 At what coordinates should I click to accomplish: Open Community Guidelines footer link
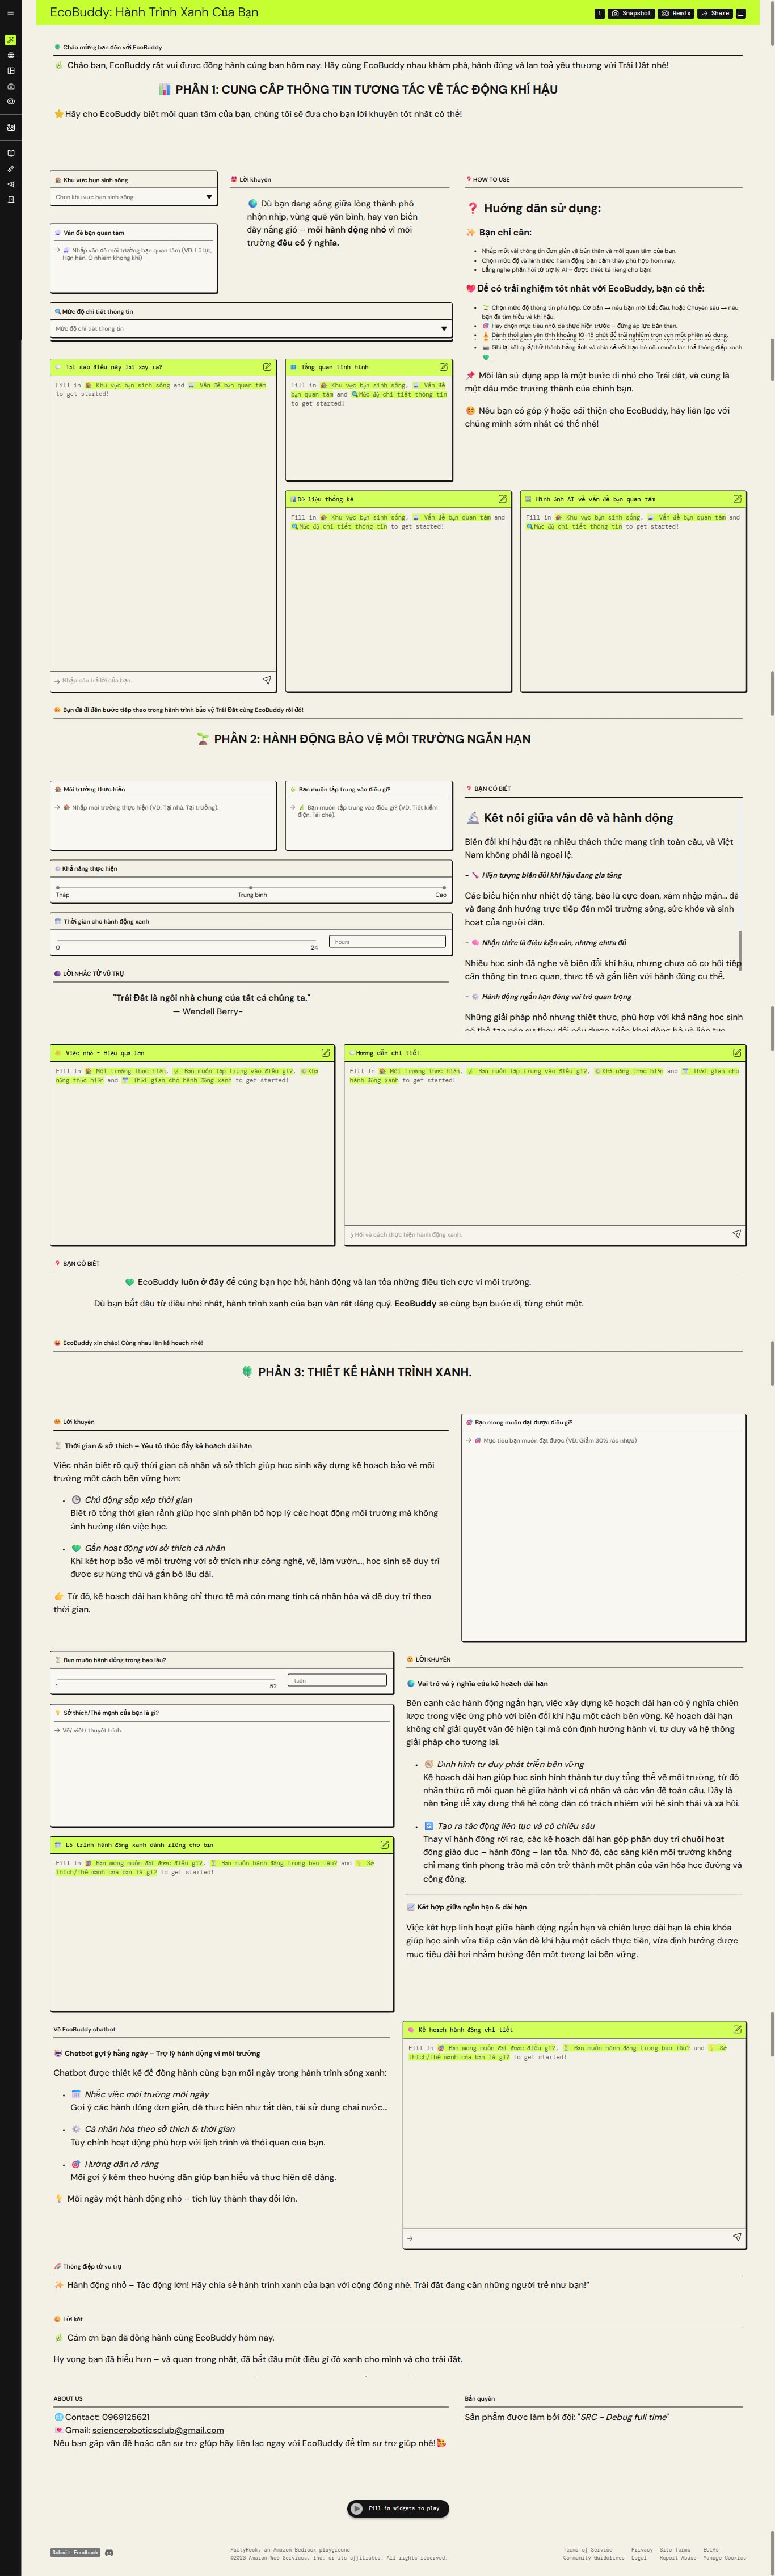click(594, 2557)
